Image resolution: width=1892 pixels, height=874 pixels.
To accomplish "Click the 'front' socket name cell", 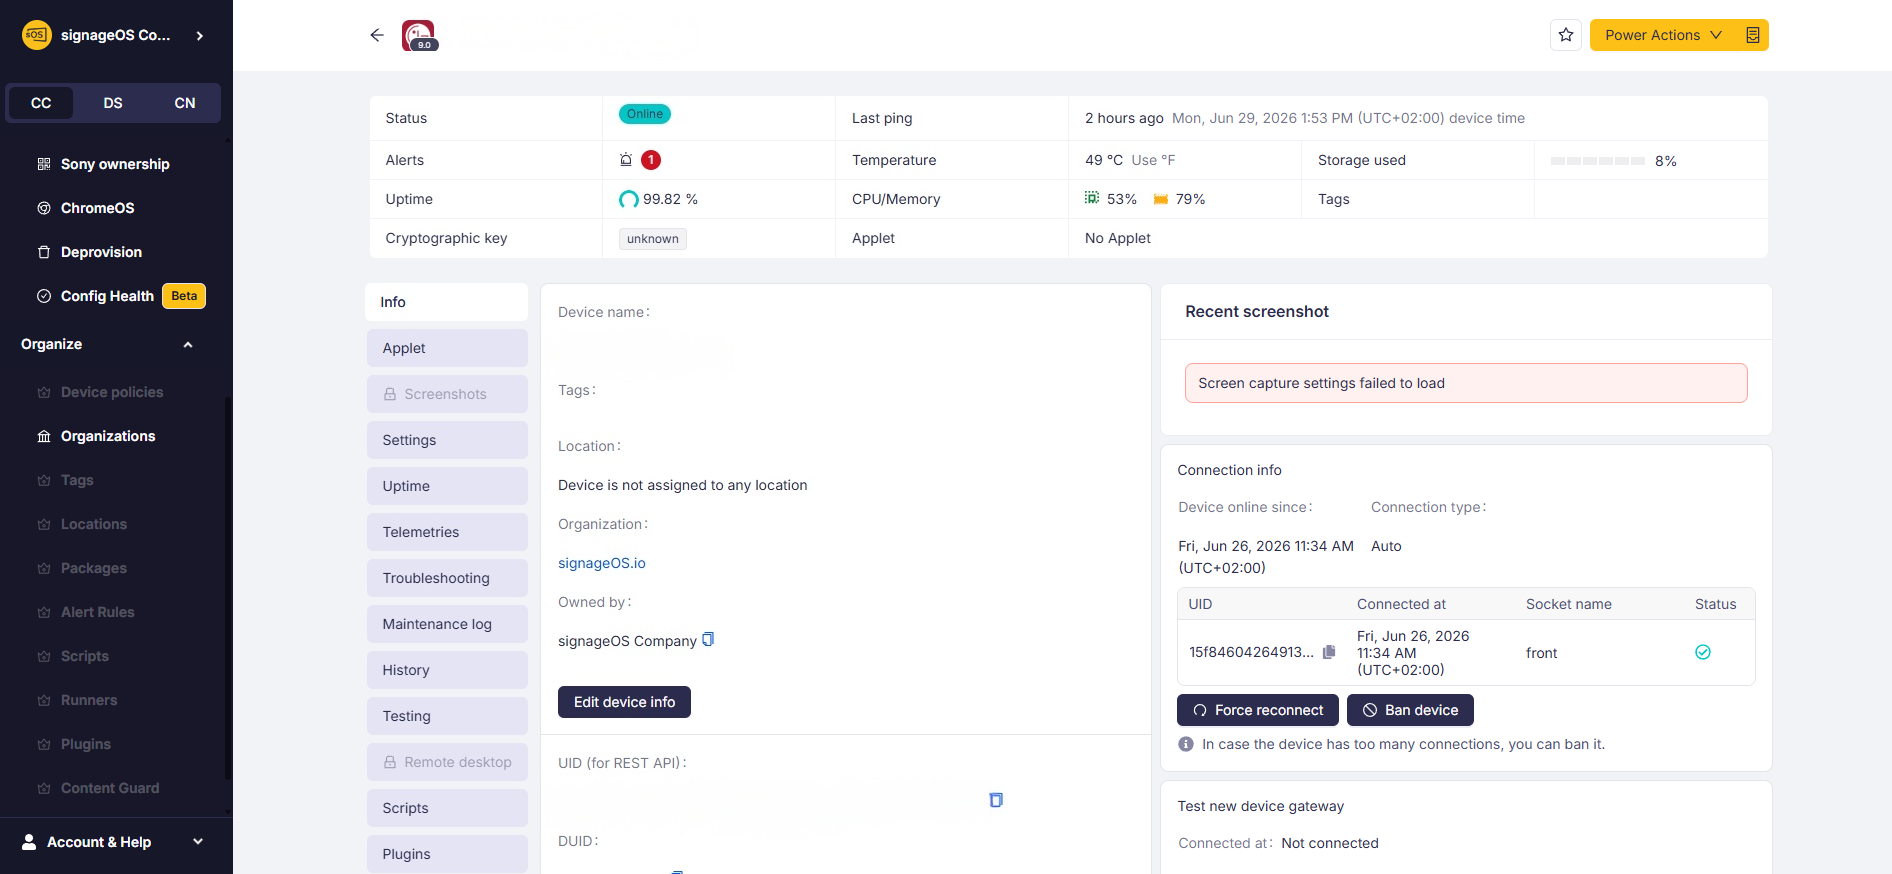I will tap(1542, 653).
